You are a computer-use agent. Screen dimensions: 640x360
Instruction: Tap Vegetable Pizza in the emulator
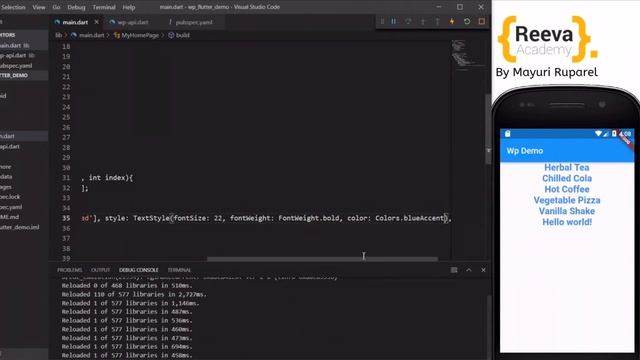coord(567,200)
